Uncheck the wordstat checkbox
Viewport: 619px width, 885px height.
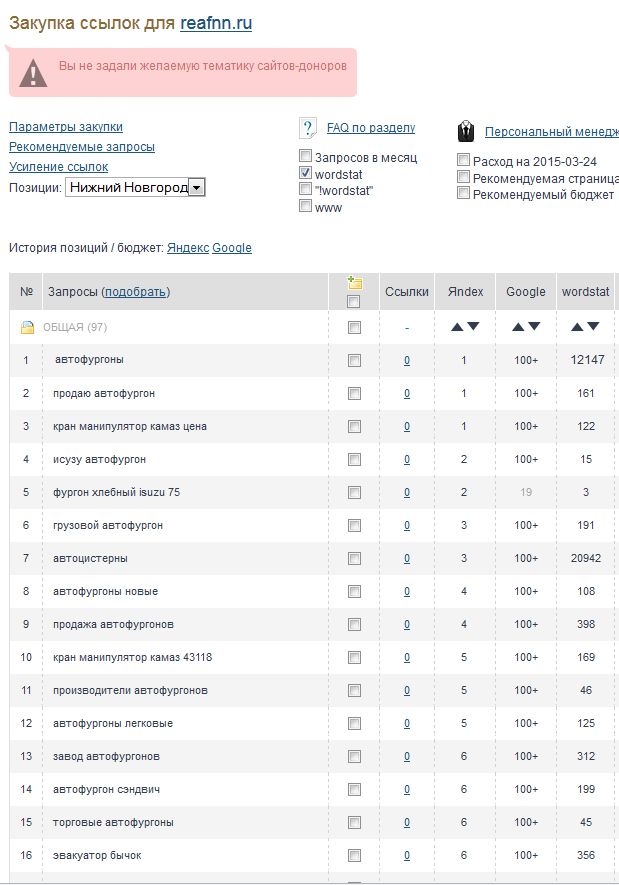tap(305, 173)
